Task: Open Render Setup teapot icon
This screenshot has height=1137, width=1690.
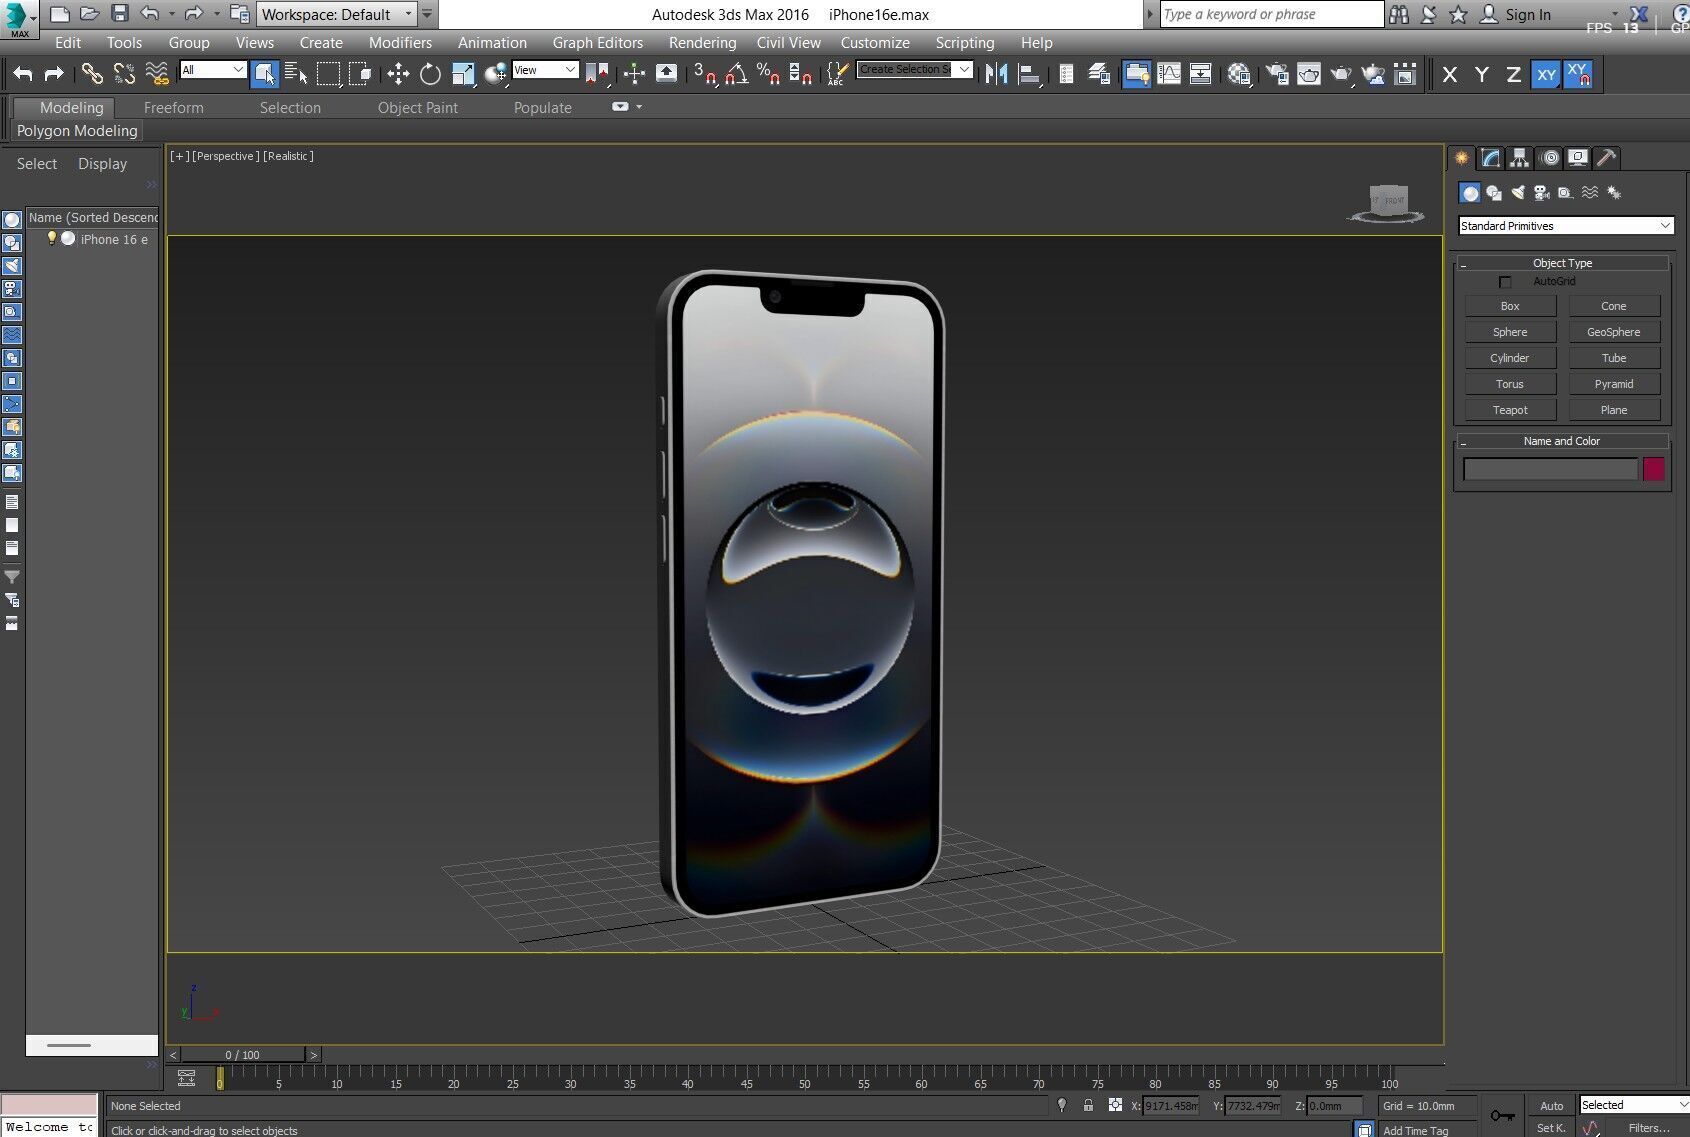Action: (x=1277, y=73)
